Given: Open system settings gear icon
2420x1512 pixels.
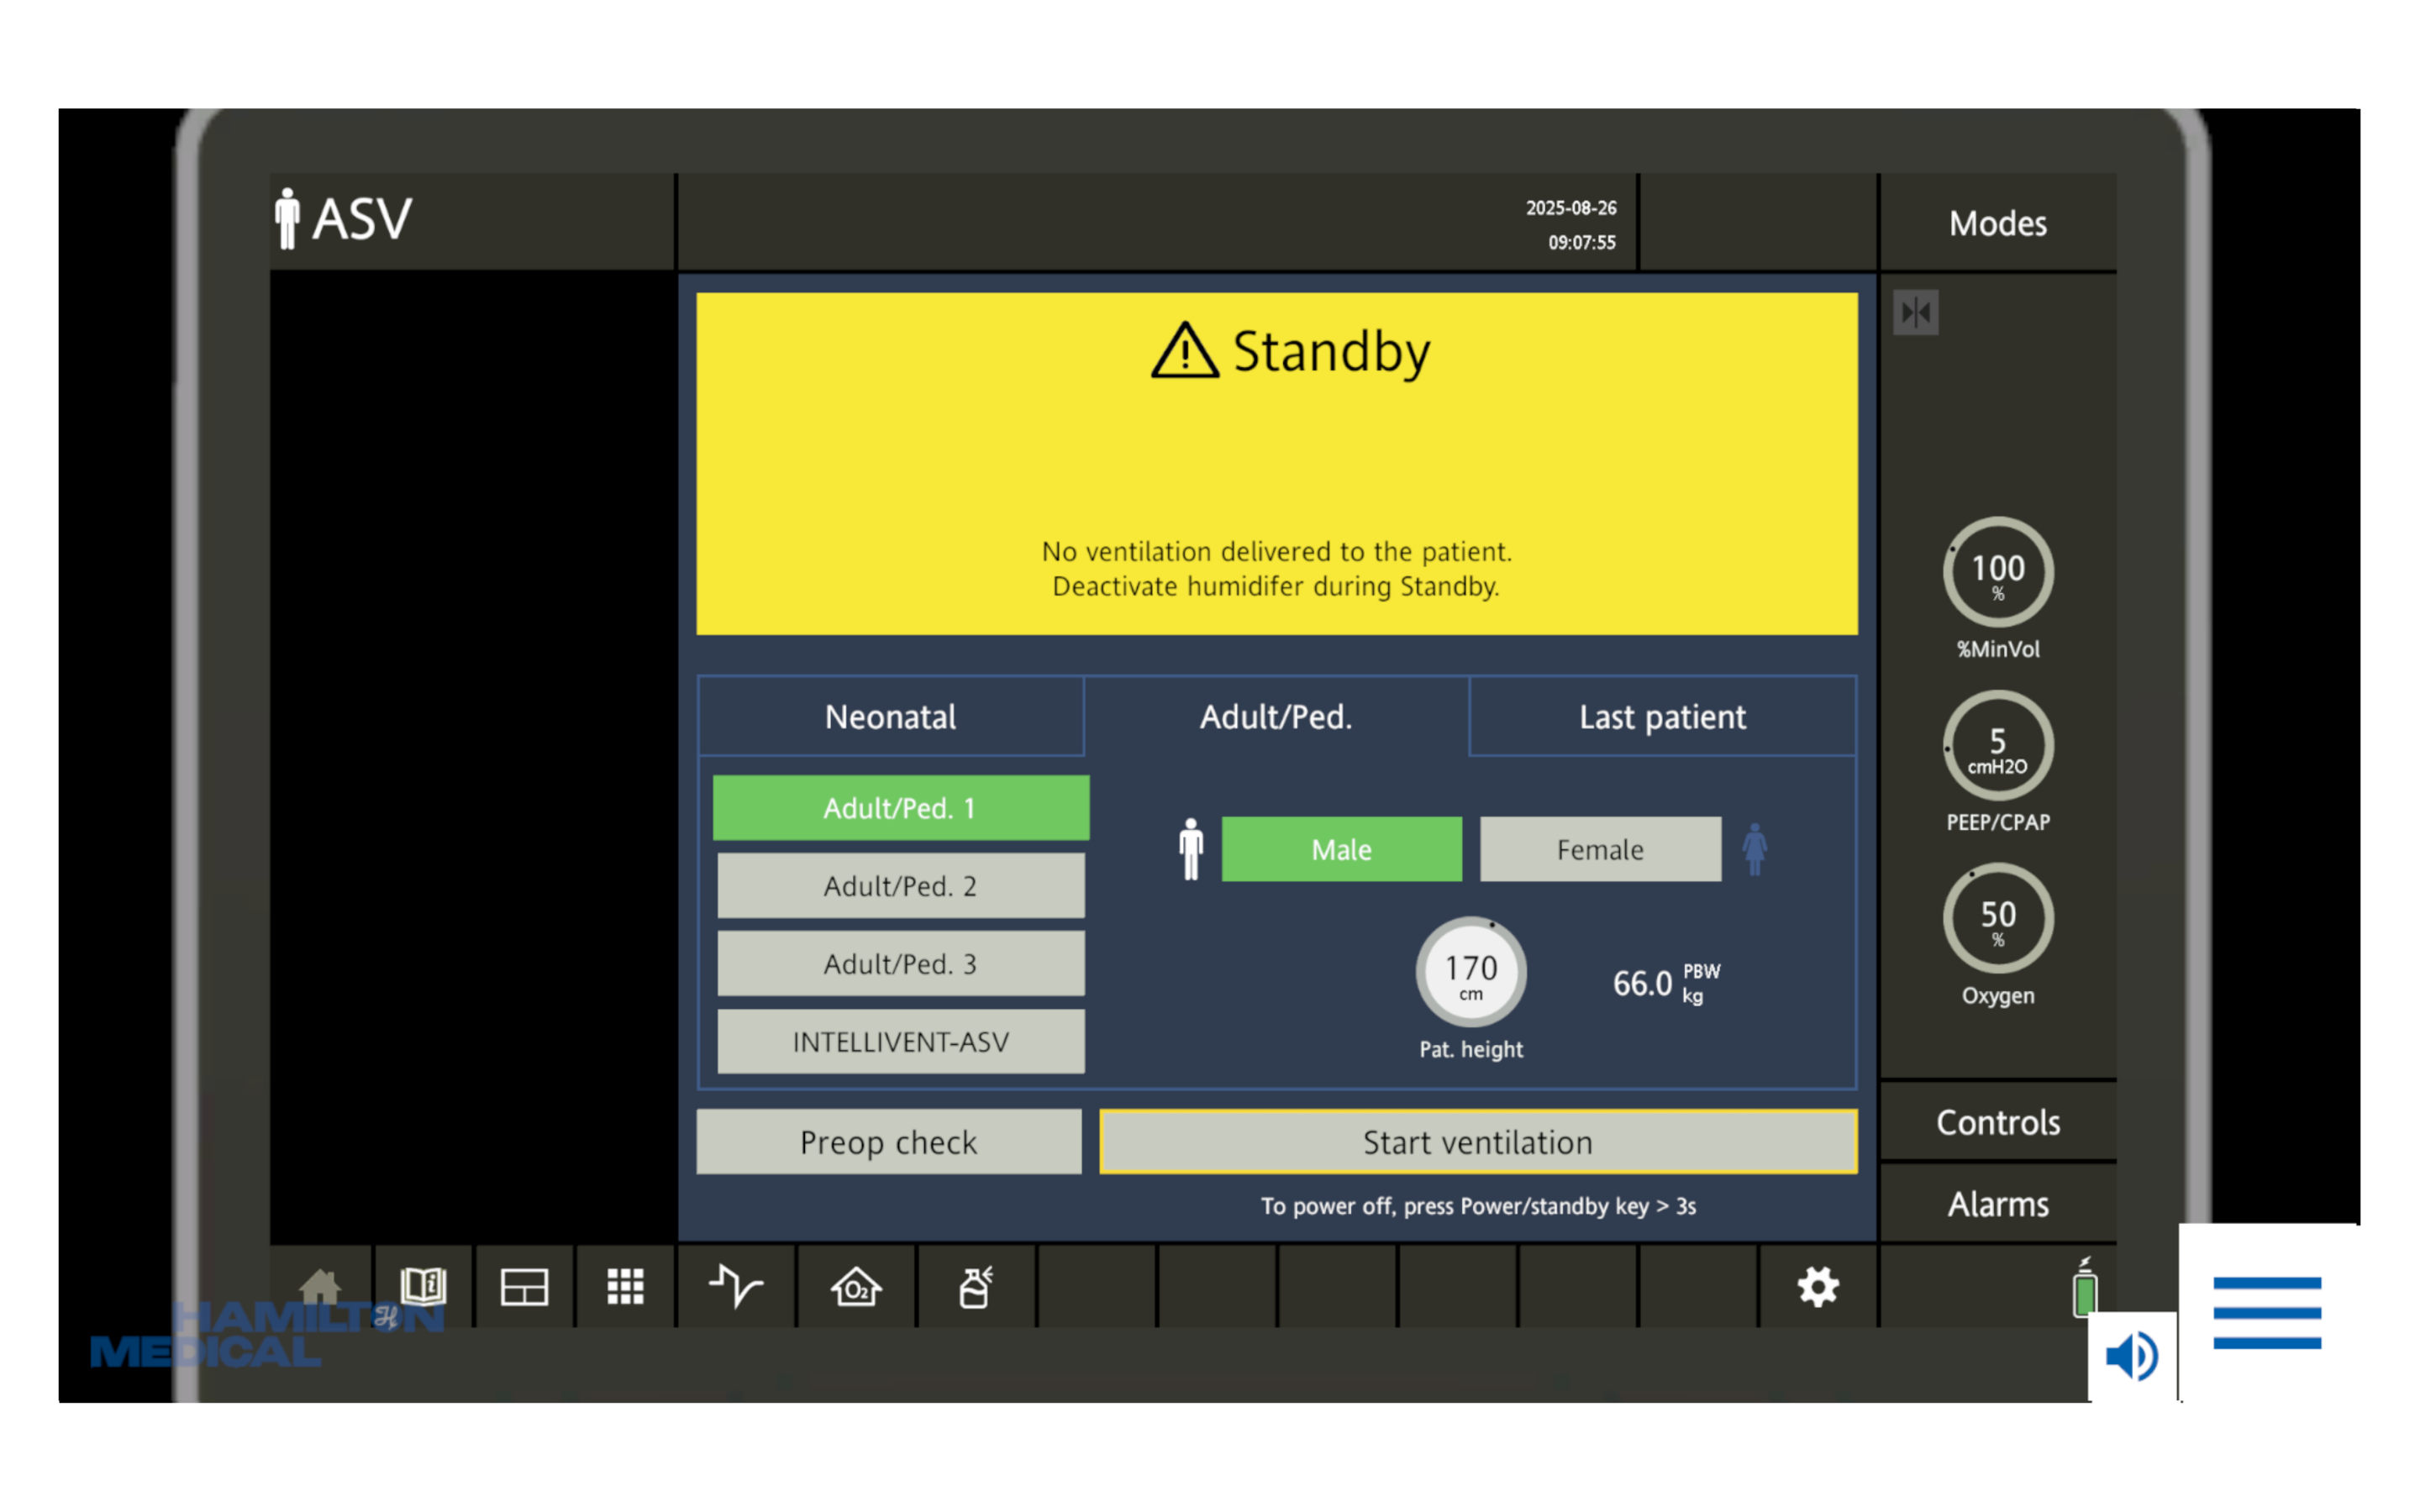Looking at the screenshot, I should pyautogui.click(x=1818, y=1287).
